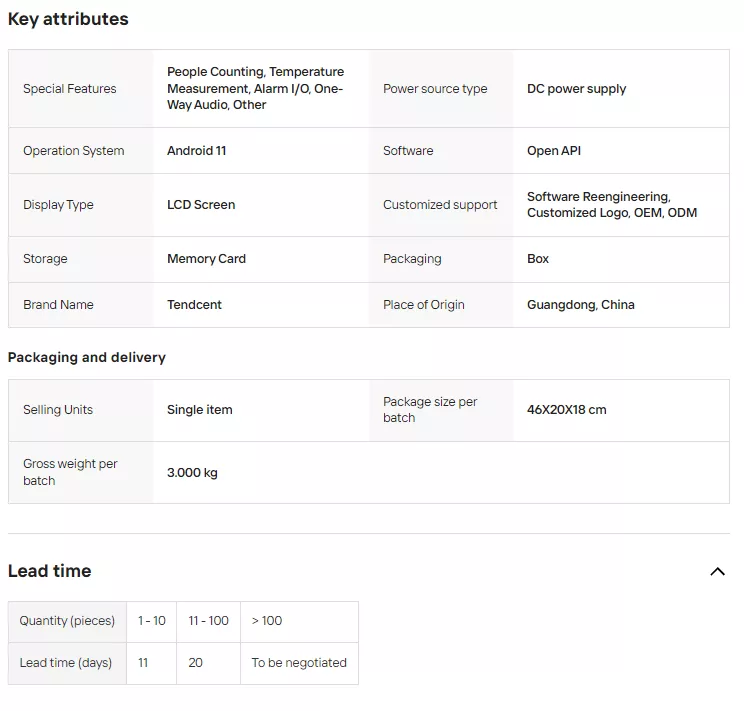
Task: Click the Packaging label in Key attributes
Action: coord(412,259)
